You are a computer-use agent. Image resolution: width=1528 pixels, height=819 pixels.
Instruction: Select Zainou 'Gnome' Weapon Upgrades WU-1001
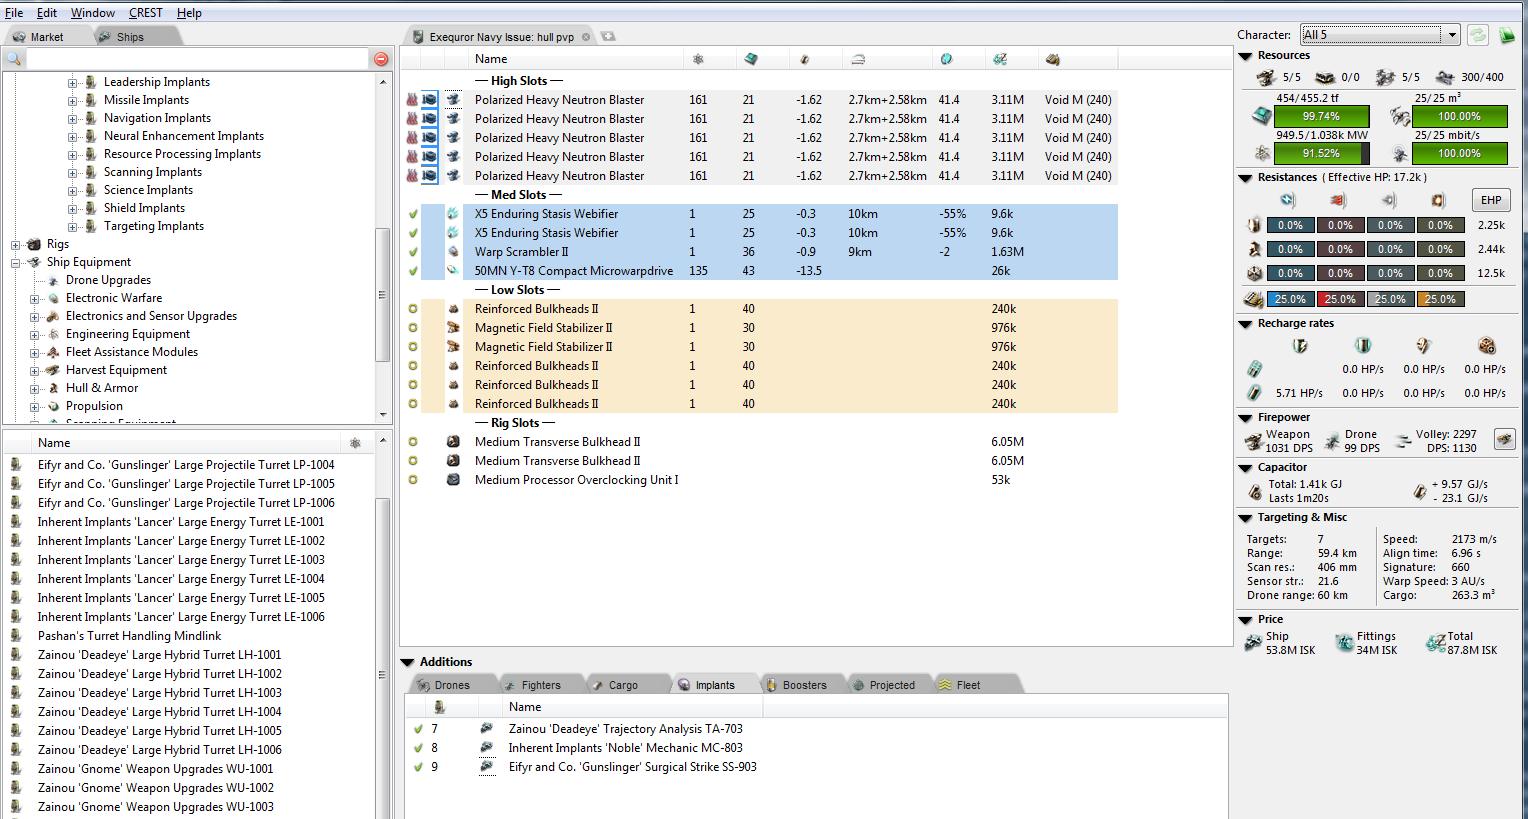click(155, 769)
